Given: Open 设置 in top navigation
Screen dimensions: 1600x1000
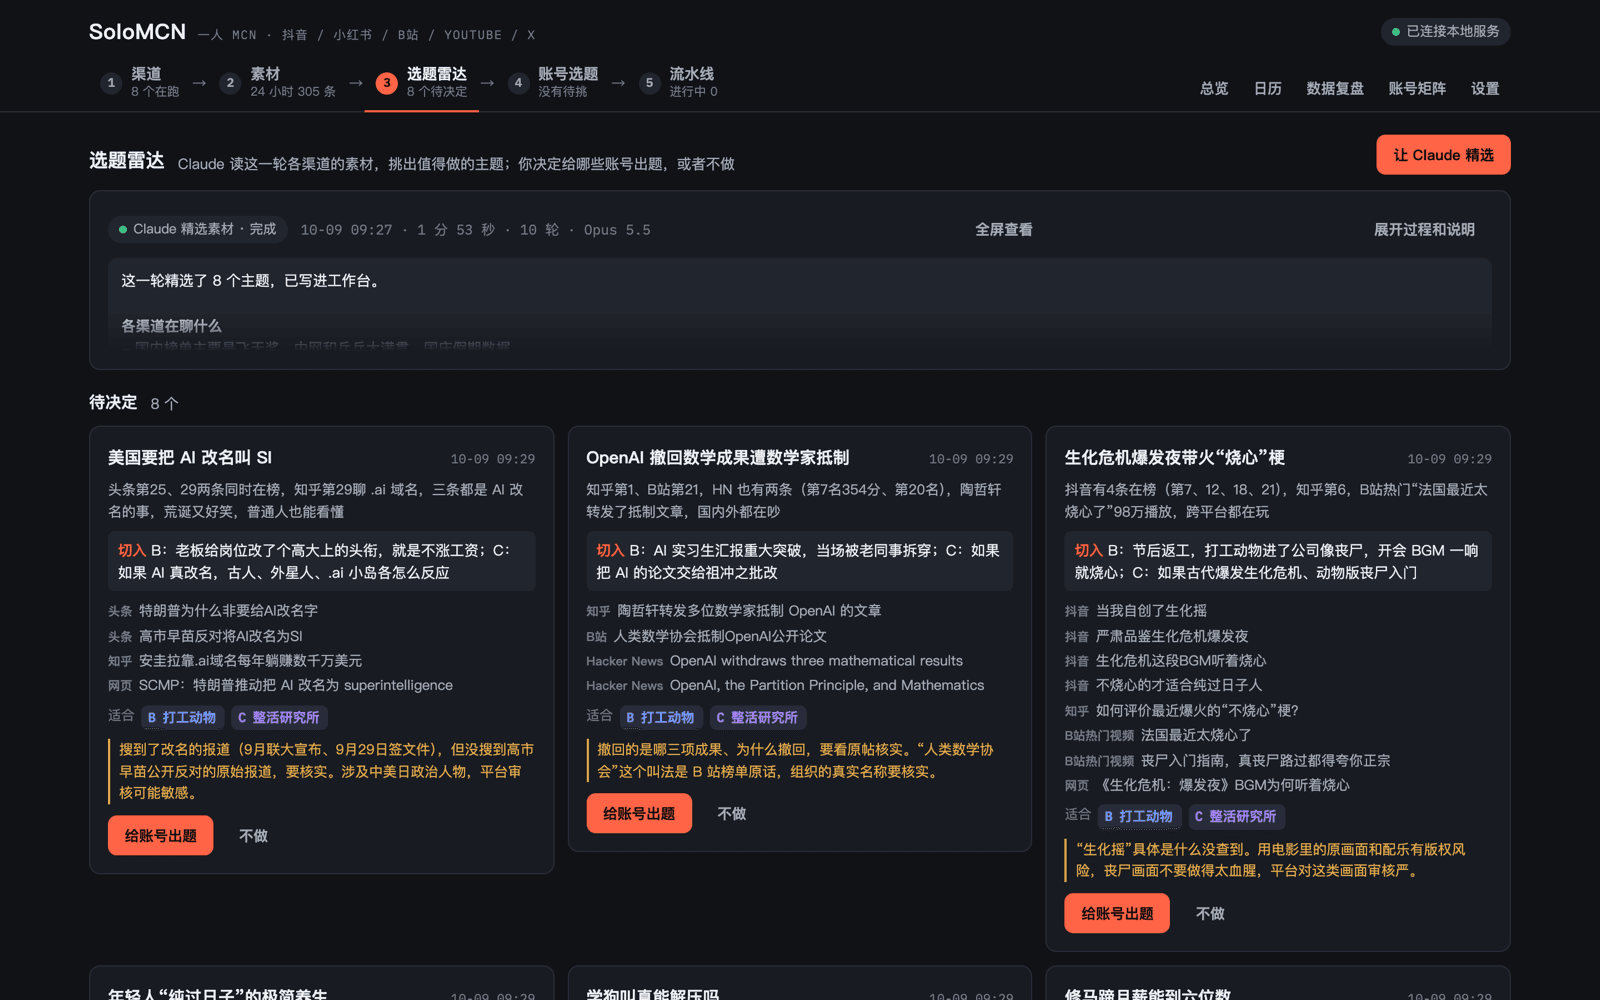Looking at the screenshot, I should (1485, 89).
